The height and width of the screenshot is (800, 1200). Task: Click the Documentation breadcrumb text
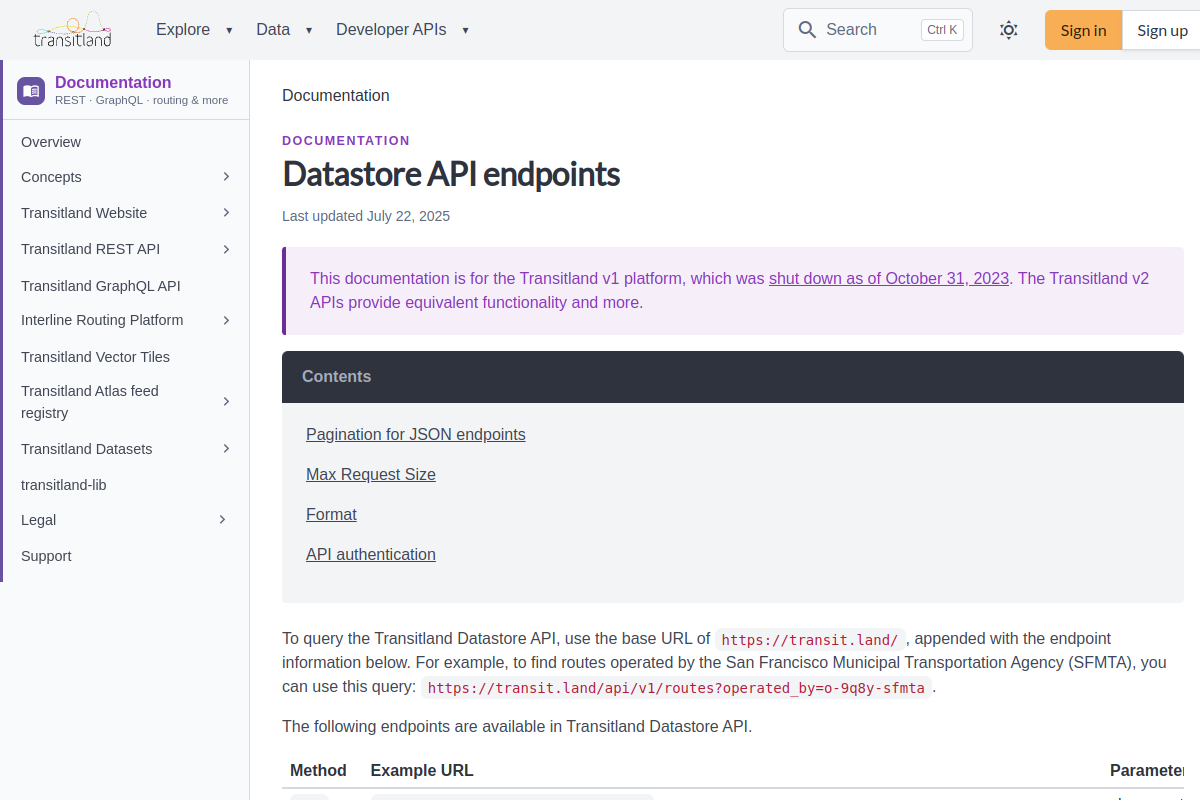coord(336,95)
